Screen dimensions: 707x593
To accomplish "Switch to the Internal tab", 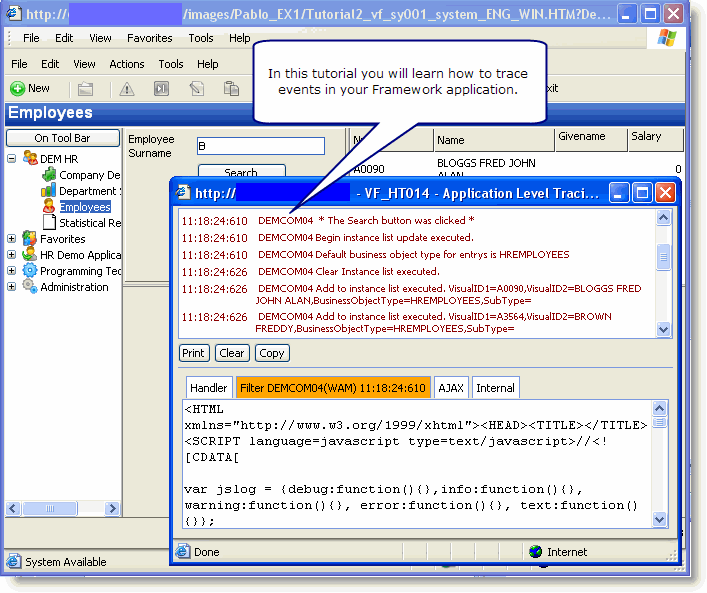I will click(496, 388).
